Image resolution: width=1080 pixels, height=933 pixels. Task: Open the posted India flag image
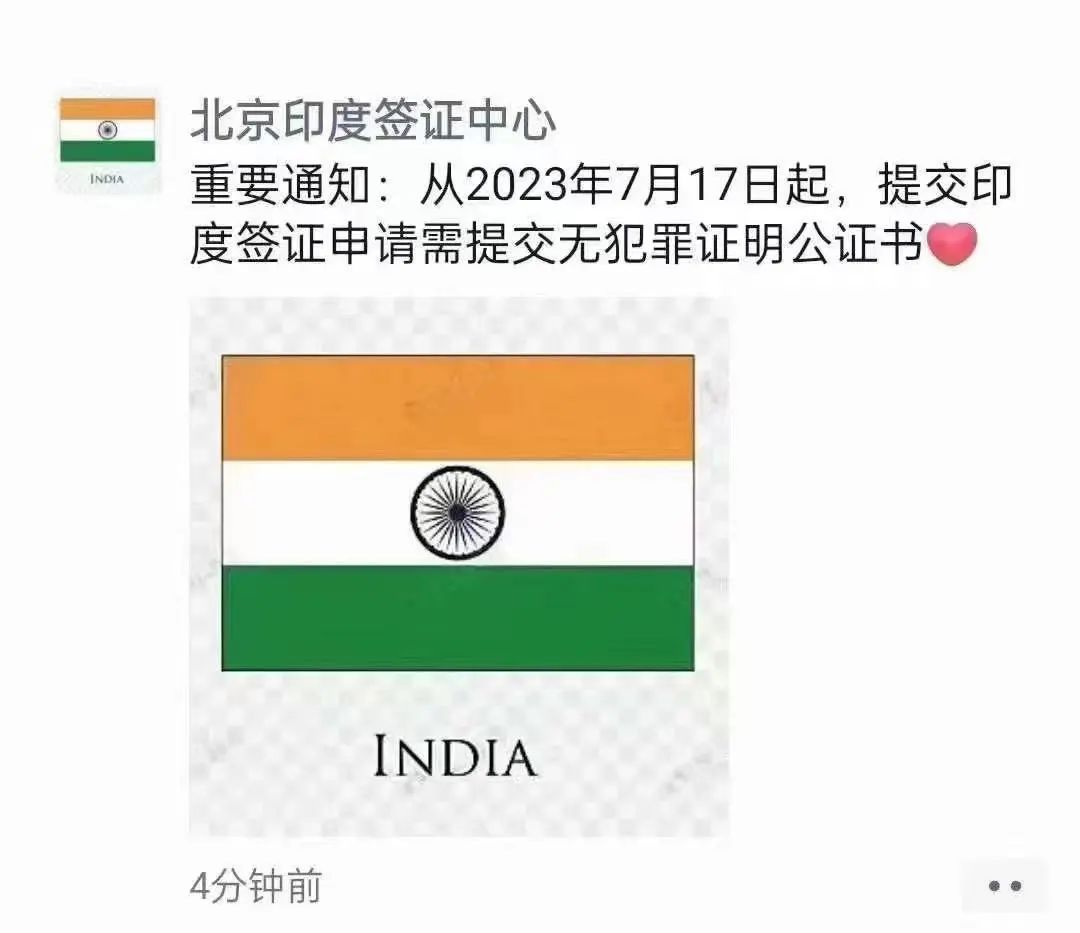(x=459, y=567)
